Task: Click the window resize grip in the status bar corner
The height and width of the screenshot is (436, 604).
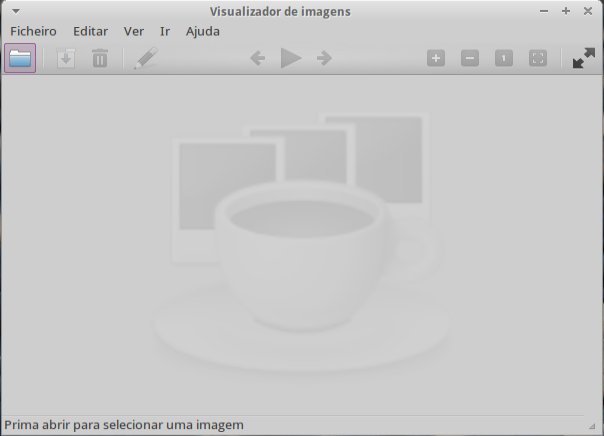Action: pos(592,426)
